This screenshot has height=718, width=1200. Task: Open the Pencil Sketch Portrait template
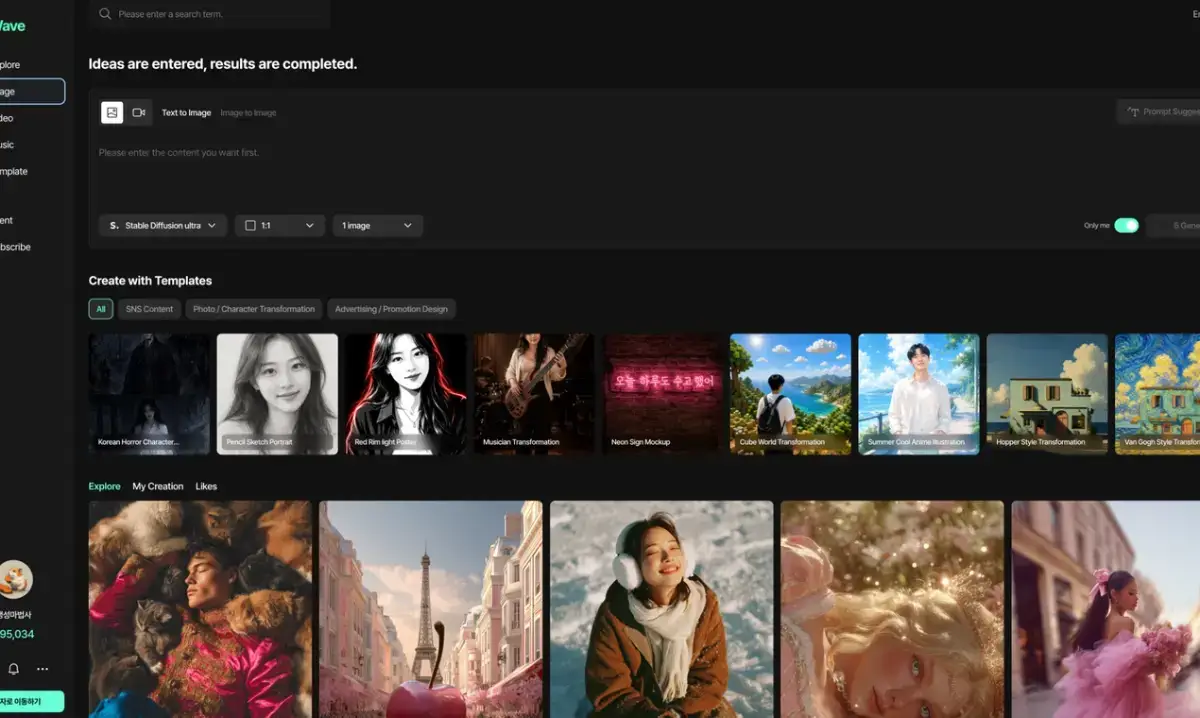[277, 394]
